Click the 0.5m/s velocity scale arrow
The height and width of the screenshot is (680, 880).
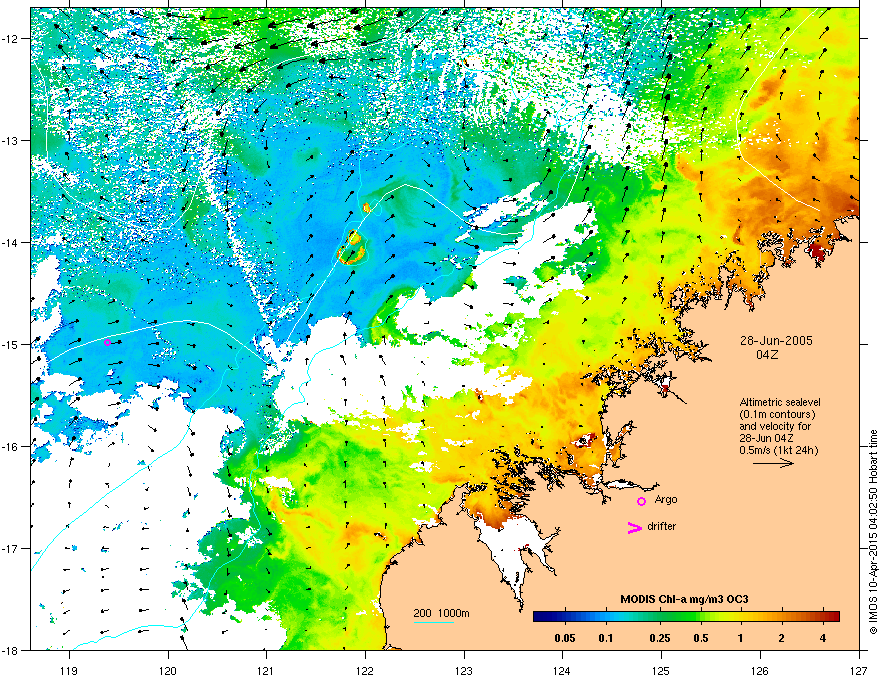(773, 463)
